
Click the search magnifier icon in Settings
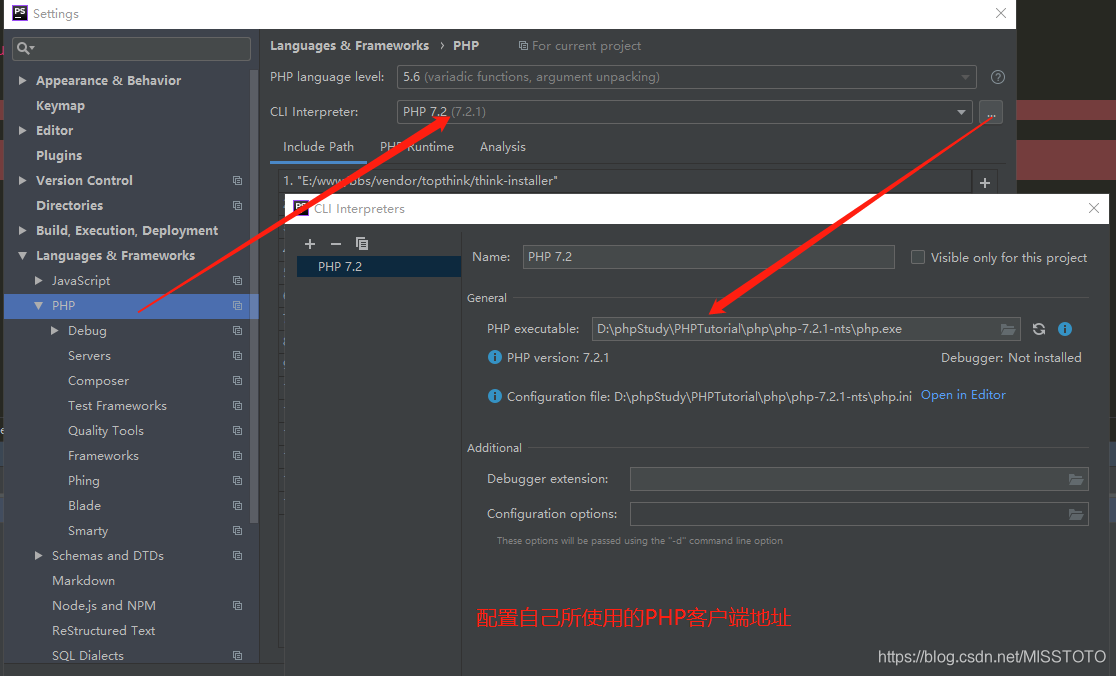click(x=25, y=48)
